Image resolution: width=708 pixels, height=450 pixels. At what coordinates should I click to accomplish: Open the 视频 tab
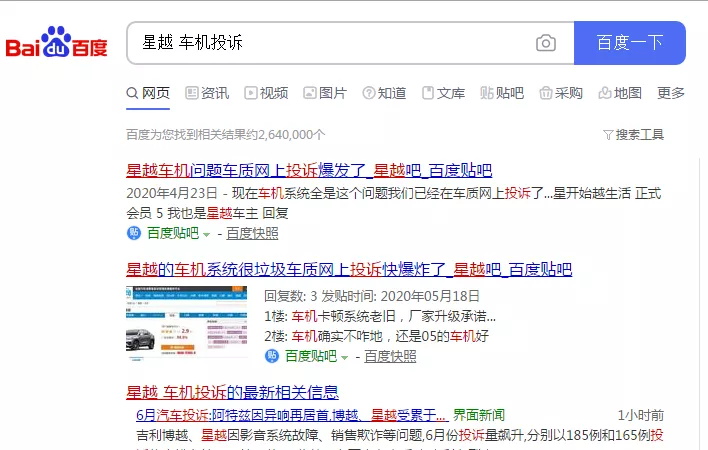[x=266, y=93]
